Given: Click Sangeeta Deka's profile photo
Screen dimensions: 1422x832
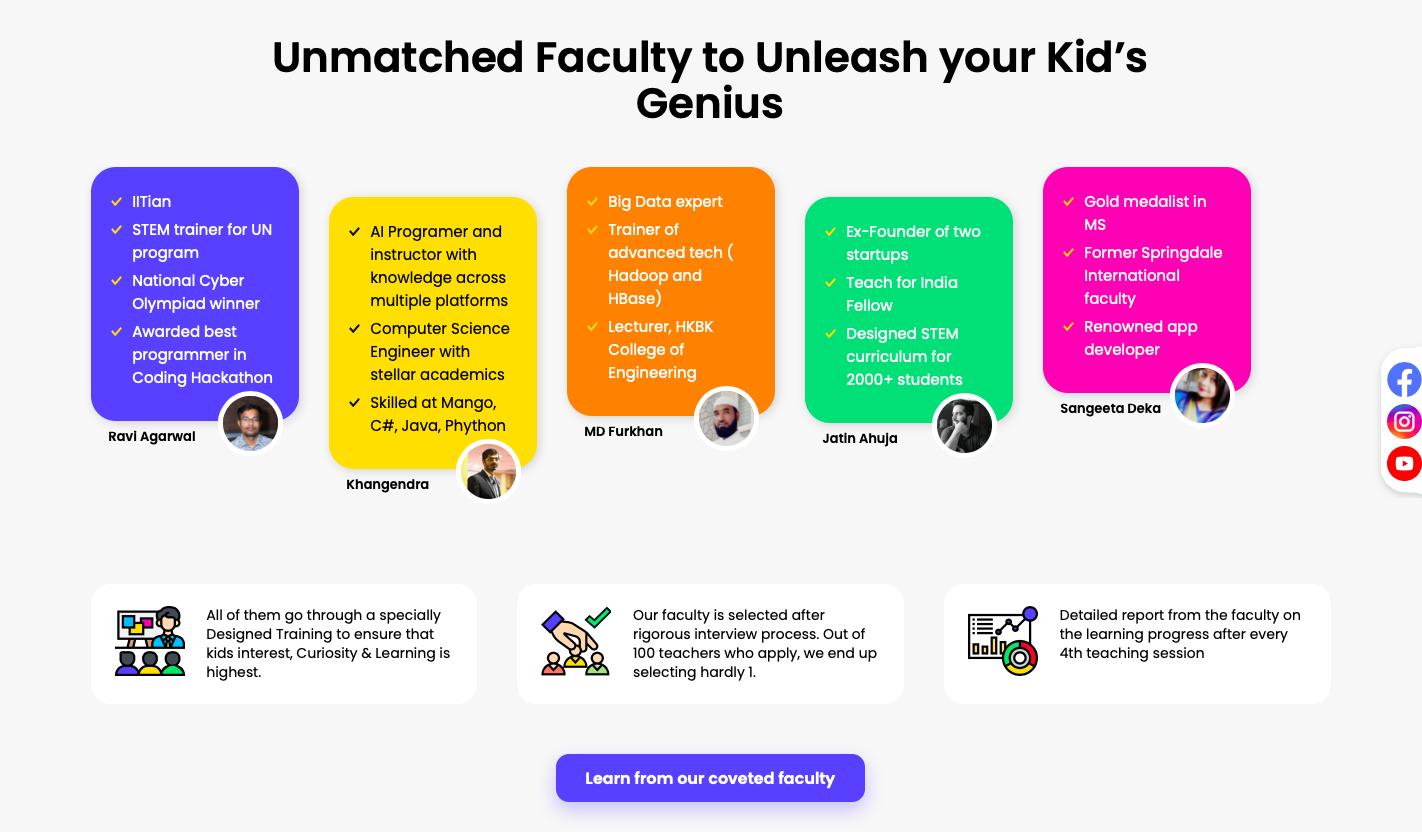Looking at the screenshot, I should pos(1202,394).
